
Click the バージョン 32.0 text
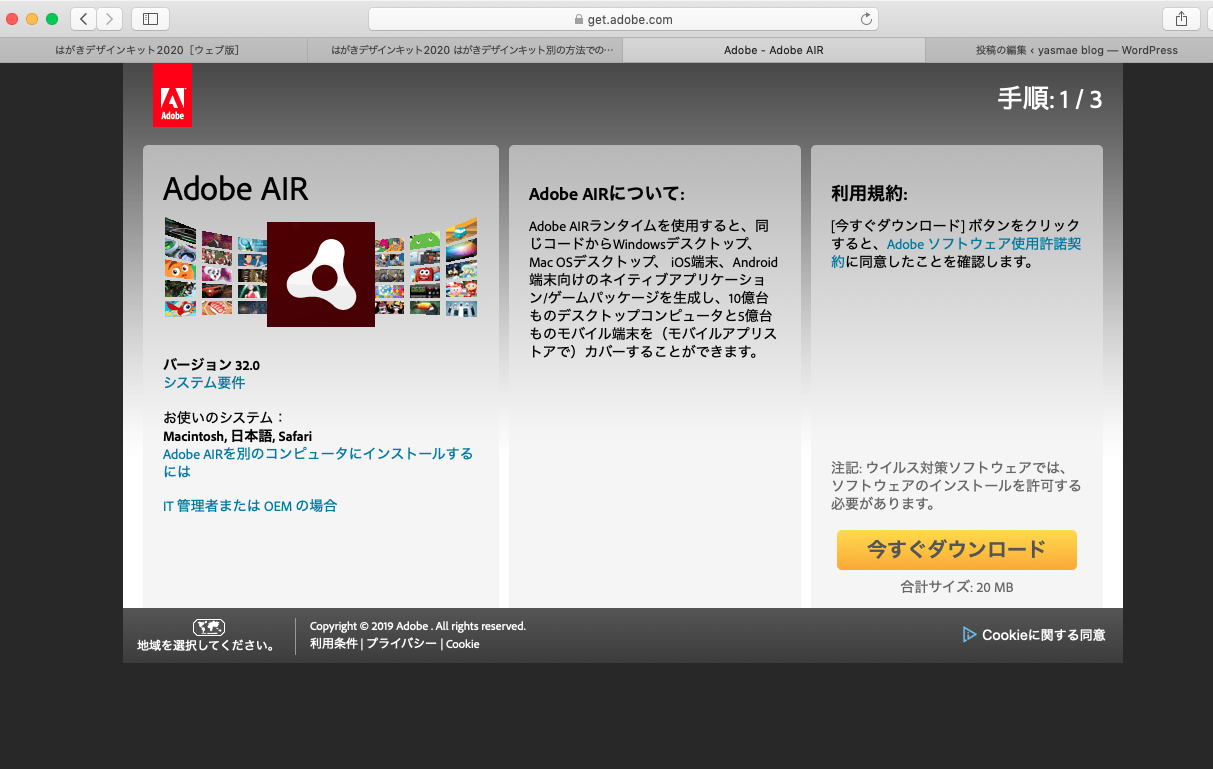[x=211, y=365]
